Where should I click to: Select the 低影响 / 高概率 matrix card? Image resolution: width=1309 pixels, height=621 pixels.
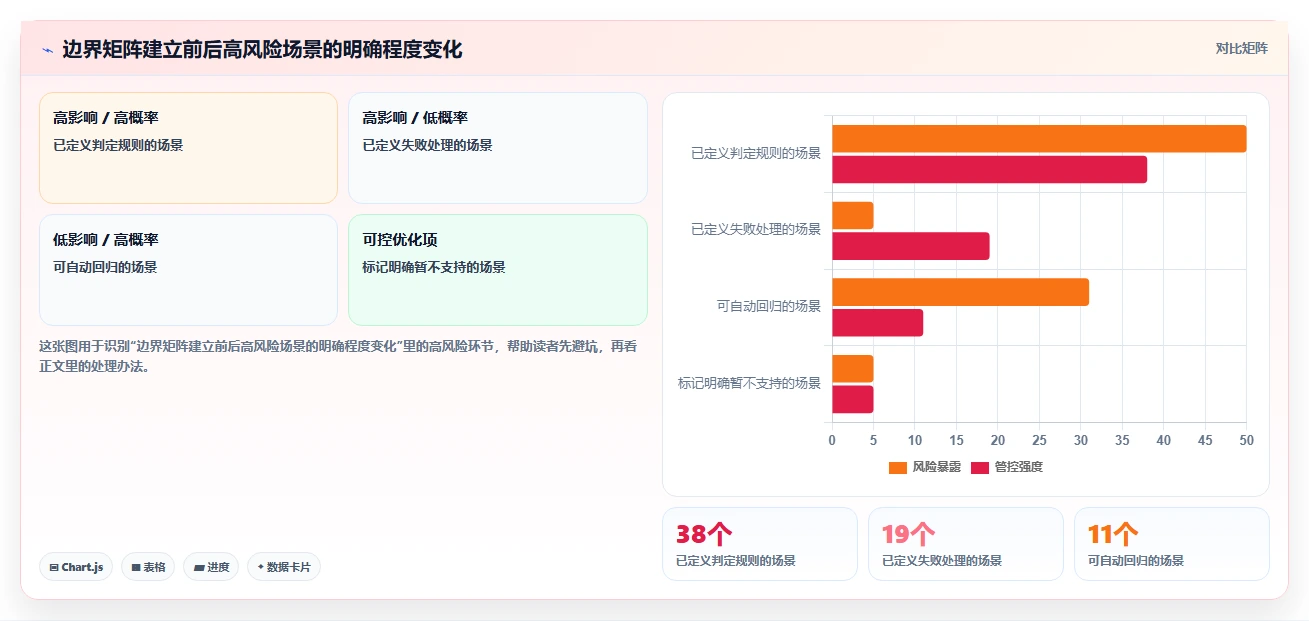(x=188, y=270)
